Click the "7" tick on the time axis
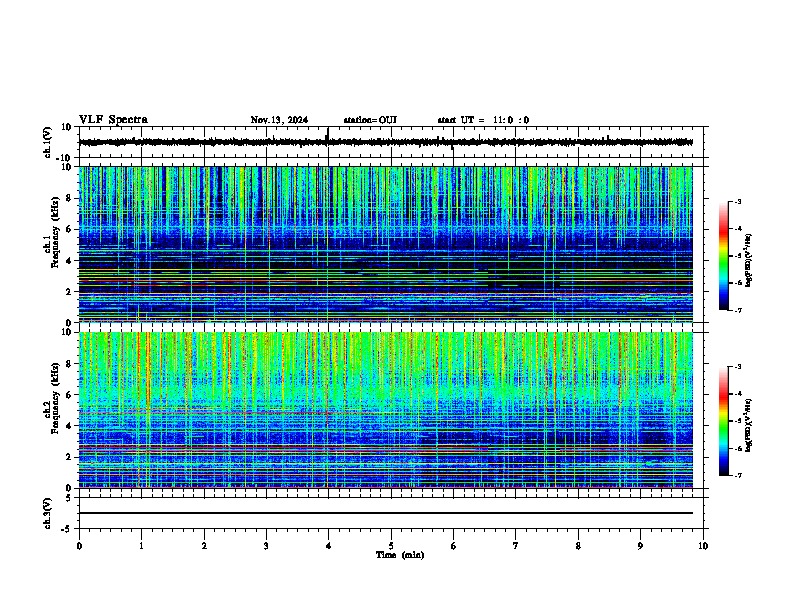Viewport: 792px width, 612px height. pos(516,546)
